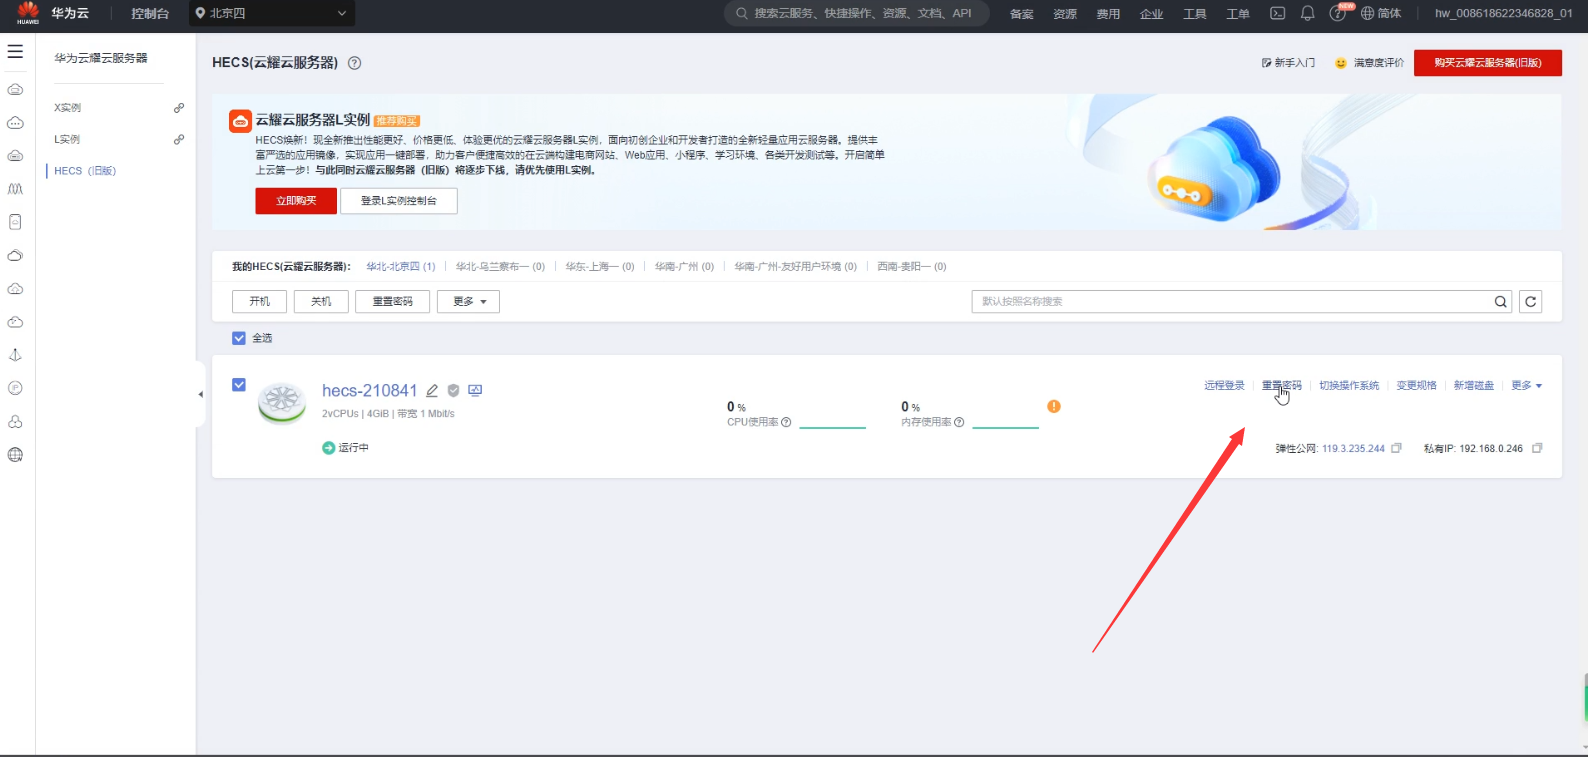Collapse the left sidebar with the arrow handle
This screenshot has width=1588, height=757.
pos(200,394)
